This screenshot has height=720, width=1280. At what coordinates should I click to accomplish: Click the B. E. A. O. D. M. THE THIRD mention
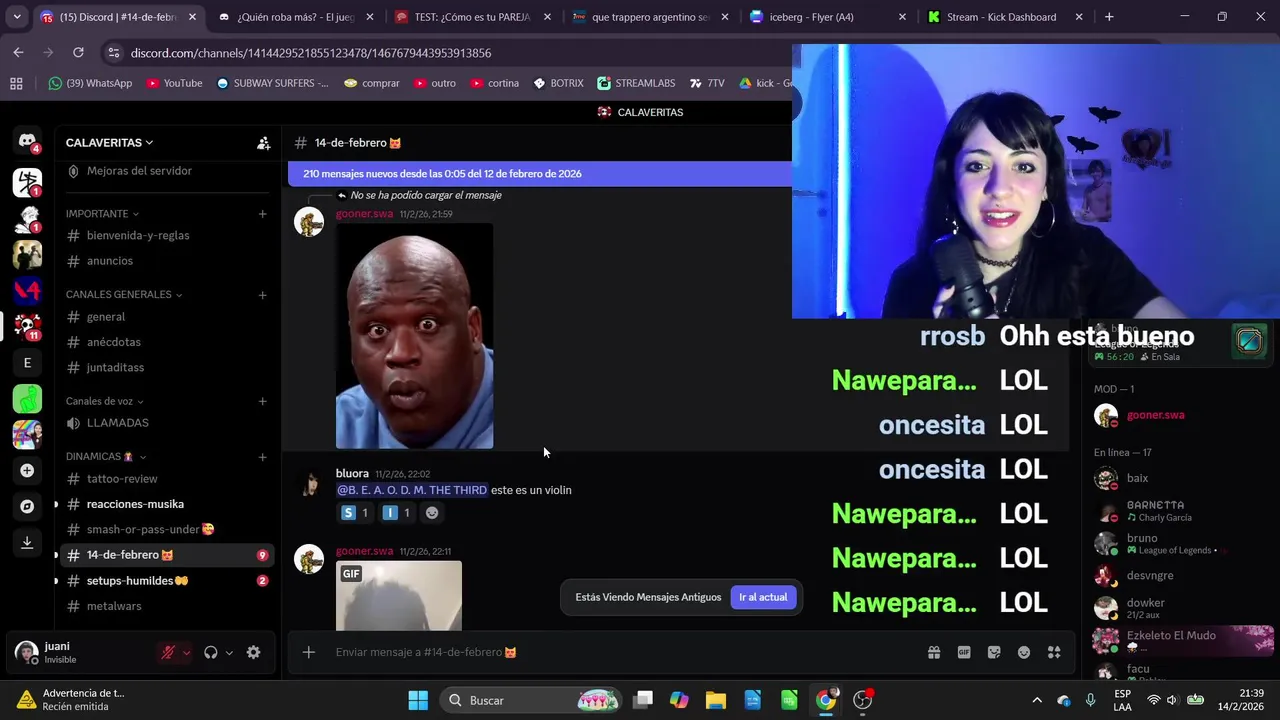[412, 490]
